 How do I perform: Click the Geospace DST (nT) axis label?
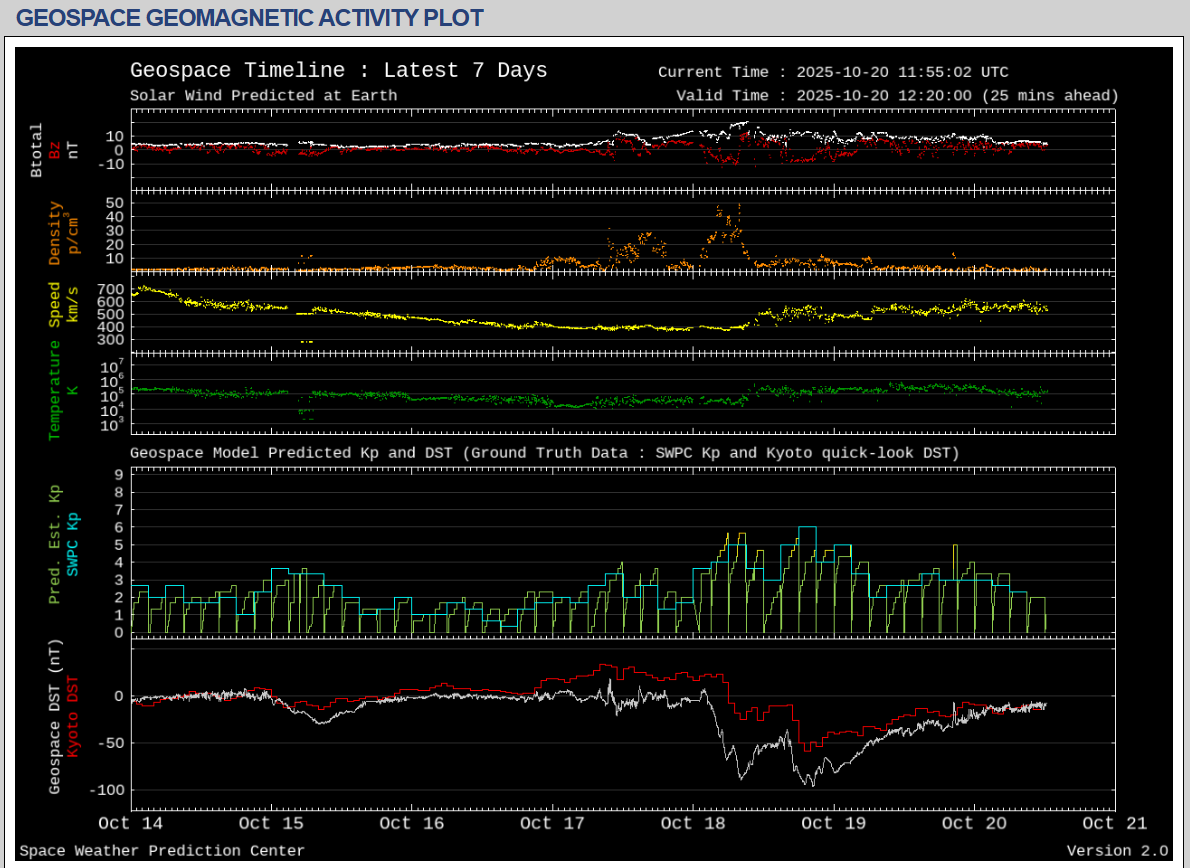point(55,716)
